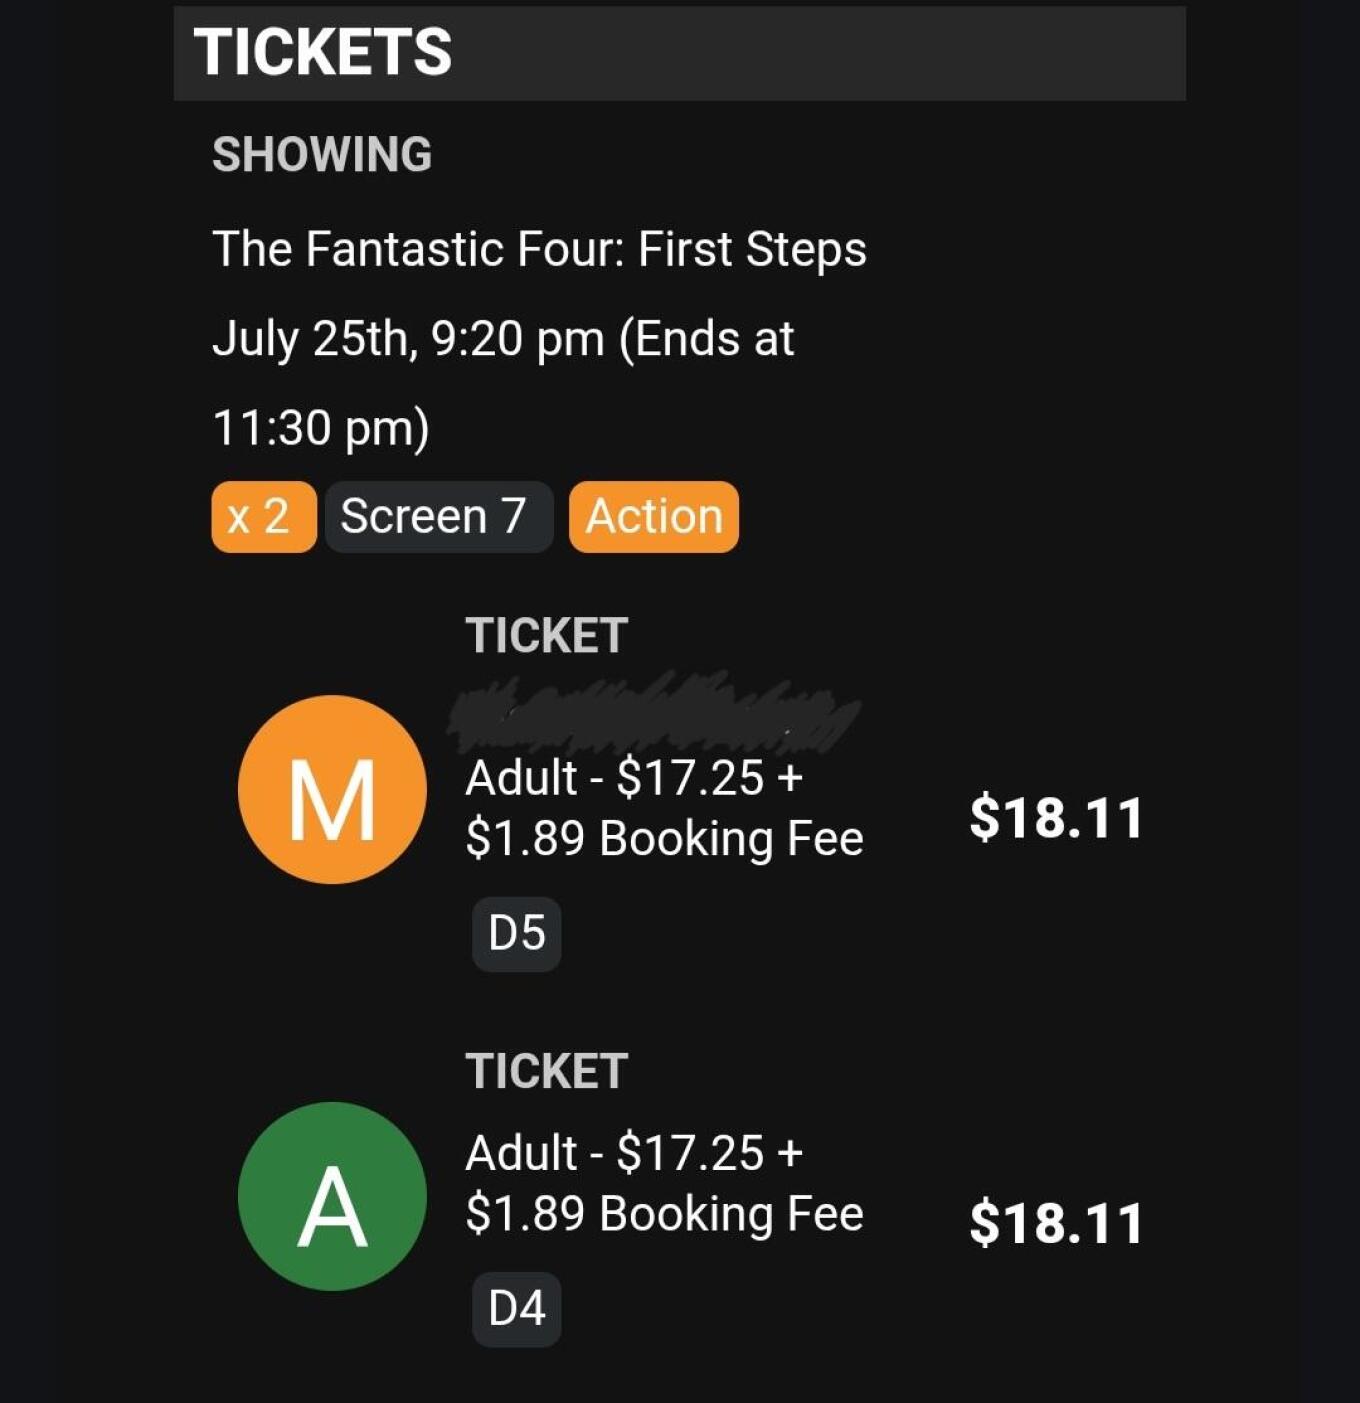Viewport: 1360px width, 1403px height.
Task: Click the $18.11 total beside the A ticket
Action: pos(1056,1224)
